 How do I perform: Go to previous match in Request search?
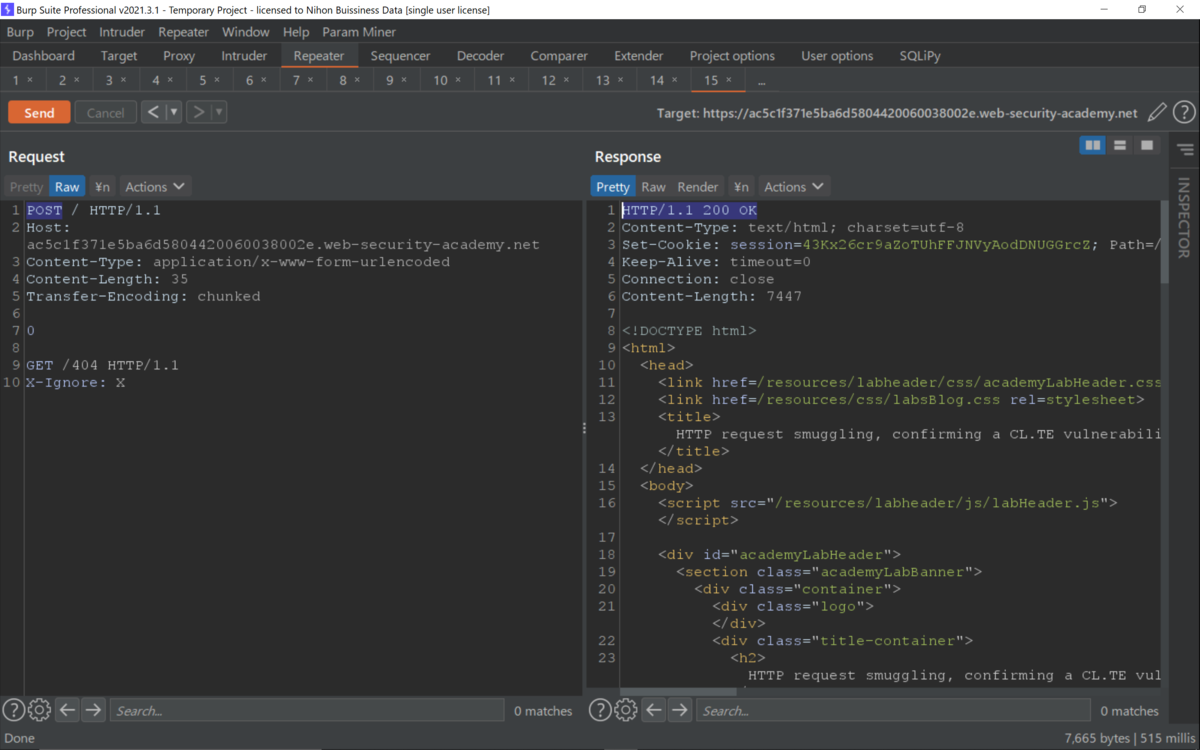point(67,710)
